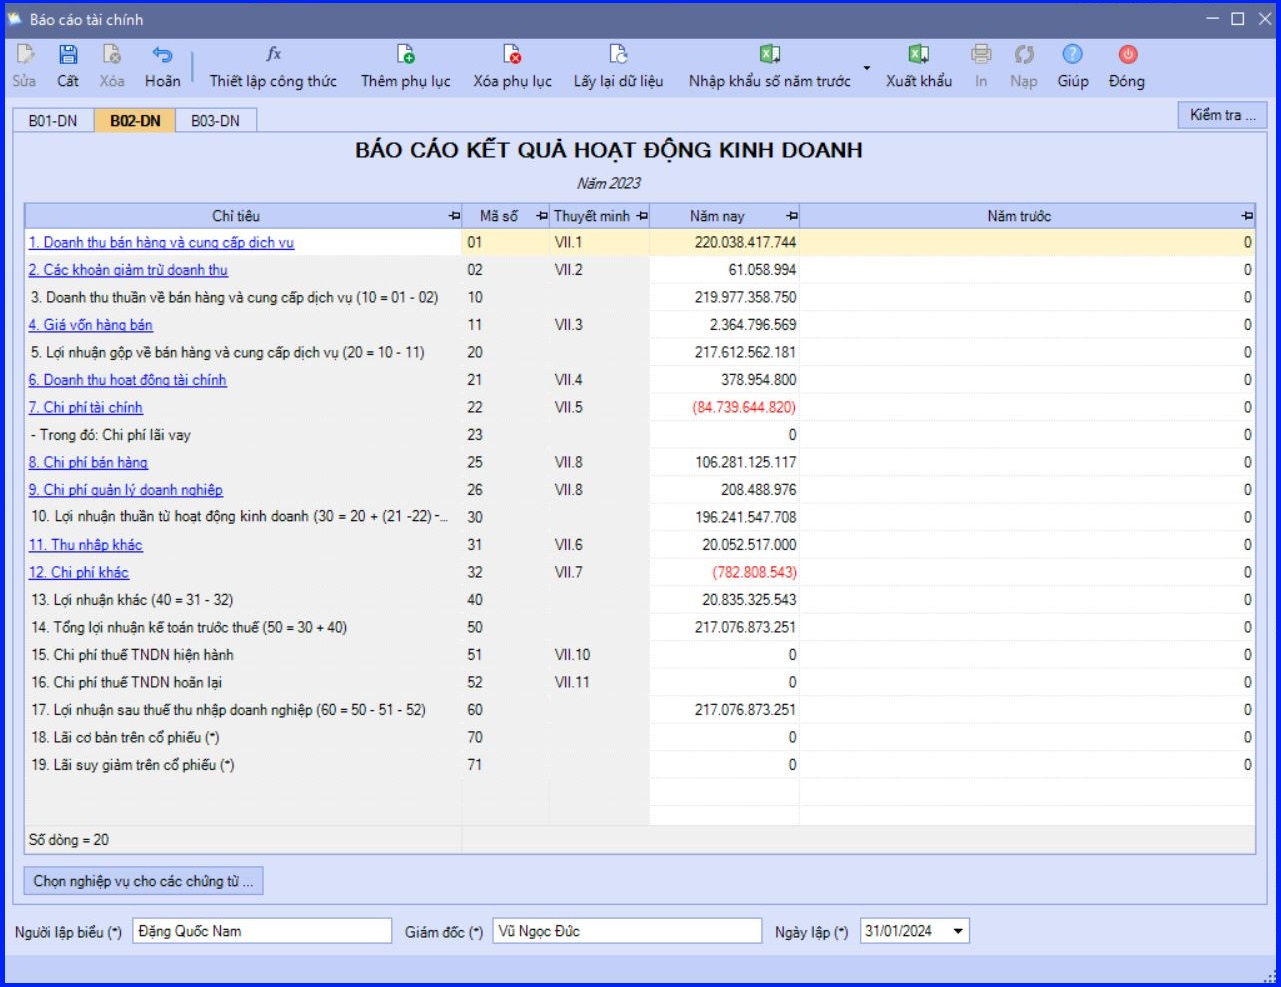Pin the Năm trước column header
The height and width of the screenshot is (987, 1281).
(x=1247, y=216)
